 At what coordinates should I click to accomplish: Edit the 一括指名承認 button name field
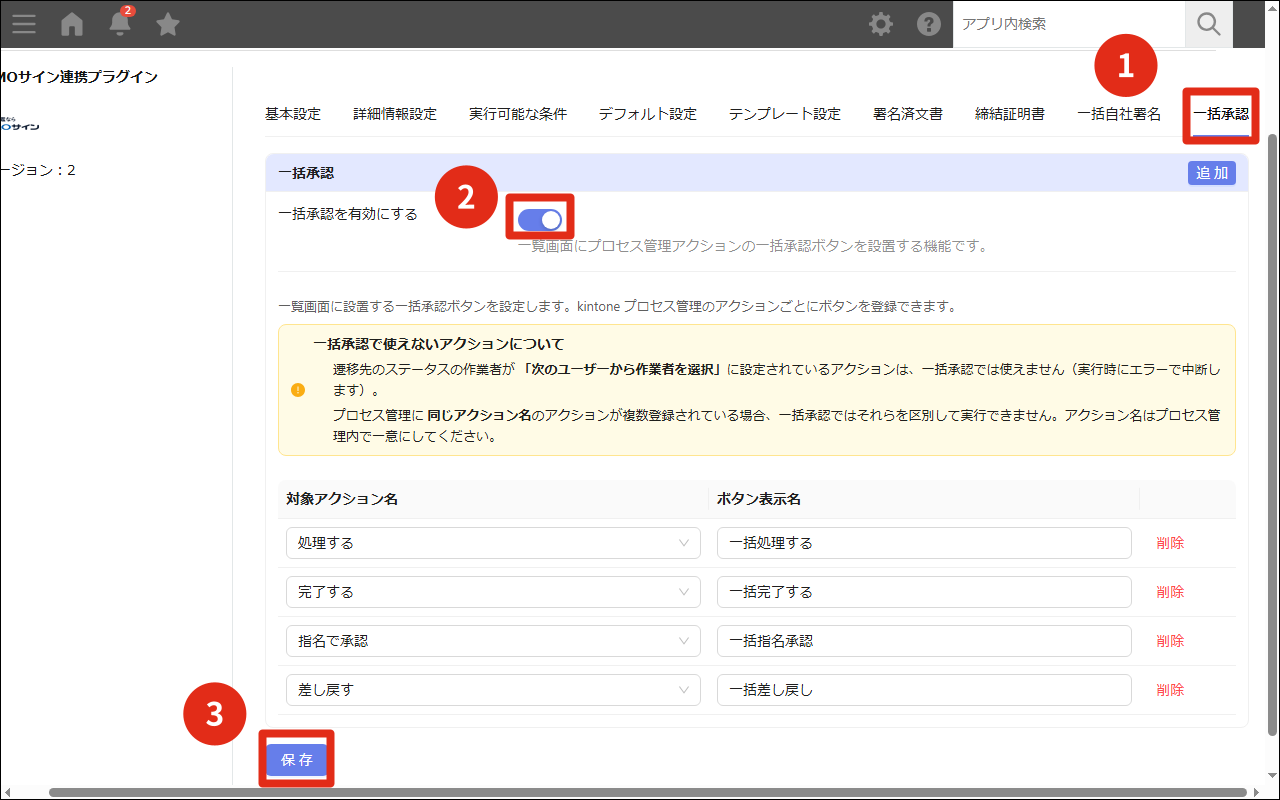click(x=924, y=641)
